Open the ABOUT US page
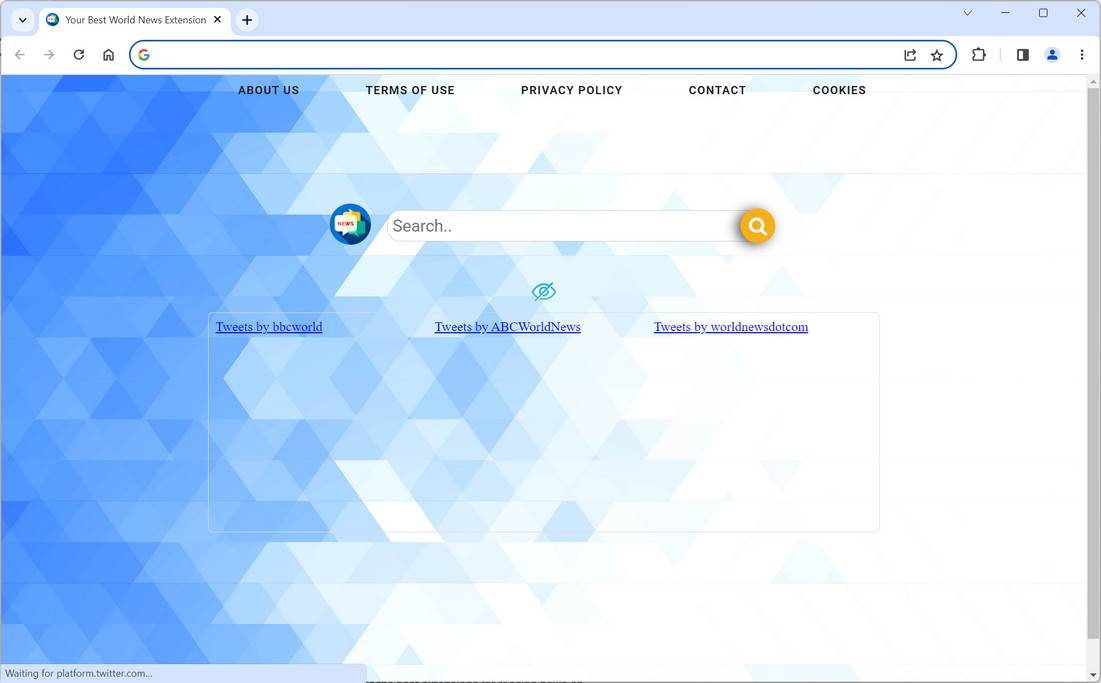This screenshot has width=1101, height=683. [268, 90]
